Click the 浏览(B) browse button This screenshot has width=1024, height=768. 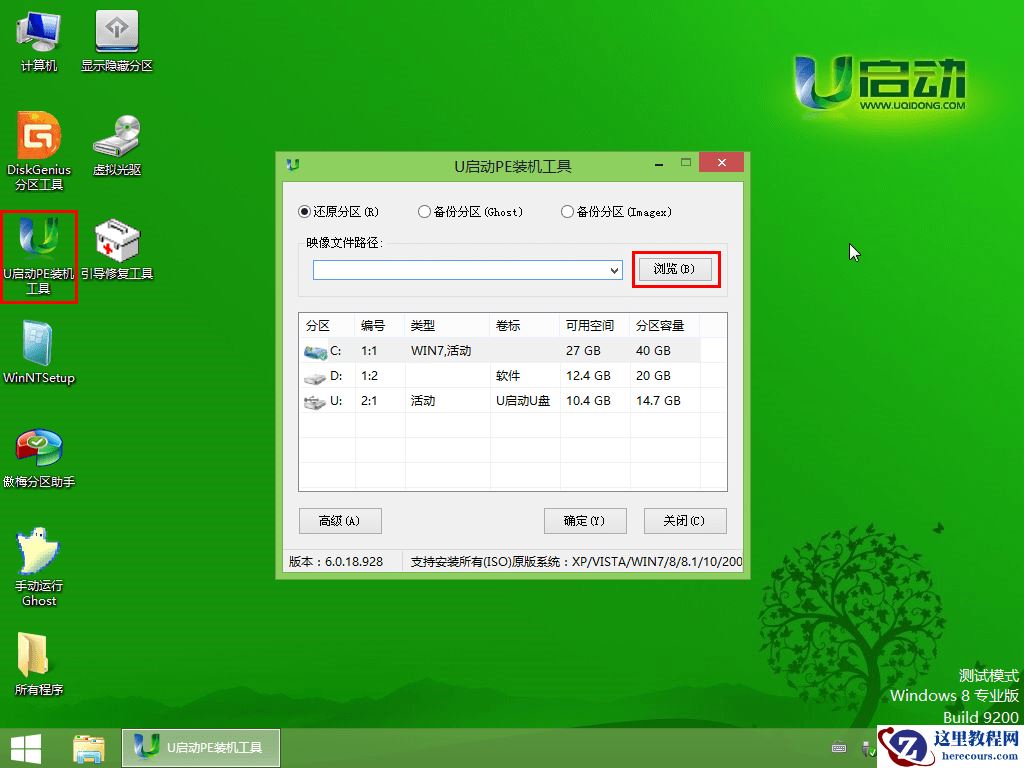(676, 270)
